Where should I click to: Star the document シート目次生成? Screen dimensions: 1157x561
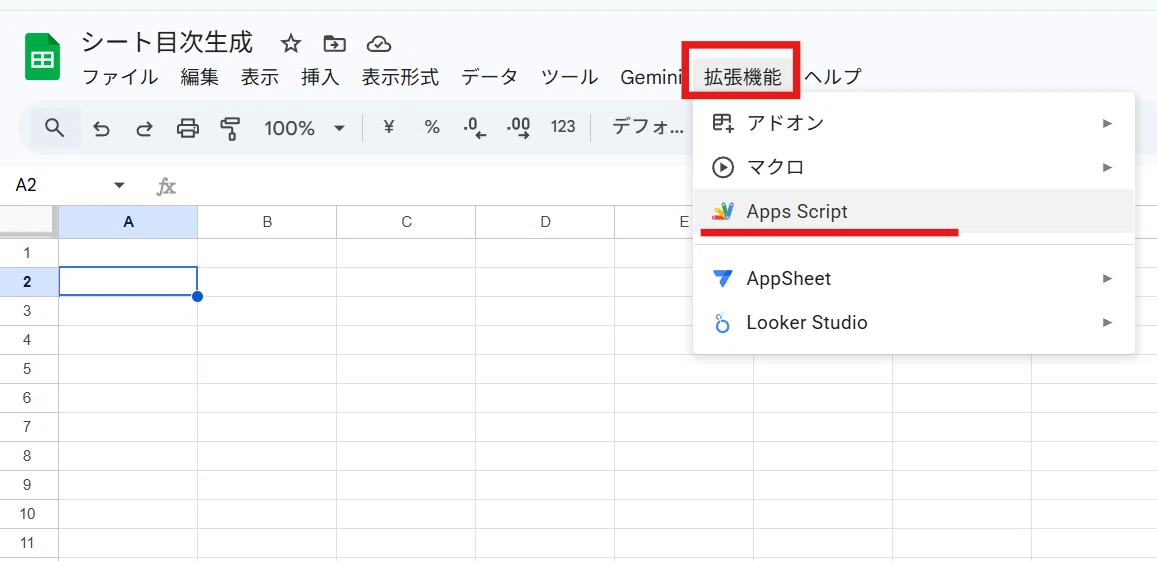(x=291, y=44)
